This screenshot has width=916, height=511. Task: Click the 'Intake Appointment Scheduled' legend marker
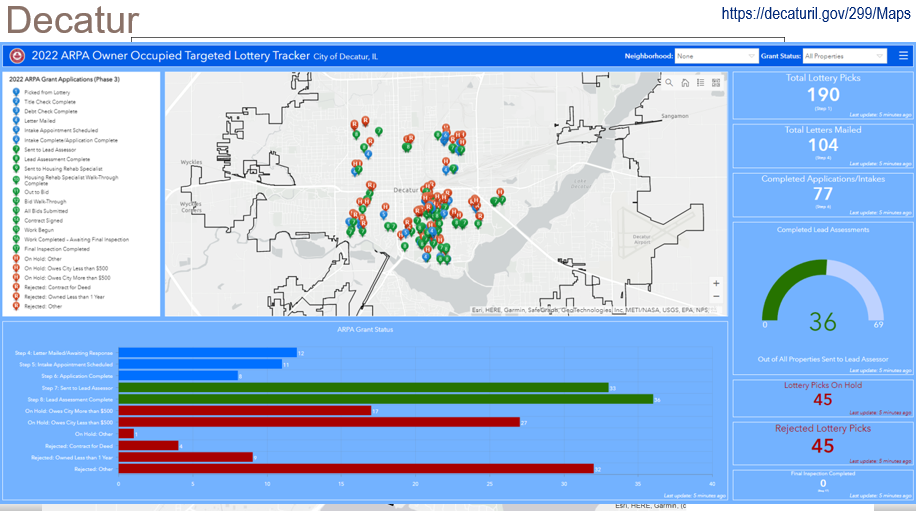coord(16,130)
